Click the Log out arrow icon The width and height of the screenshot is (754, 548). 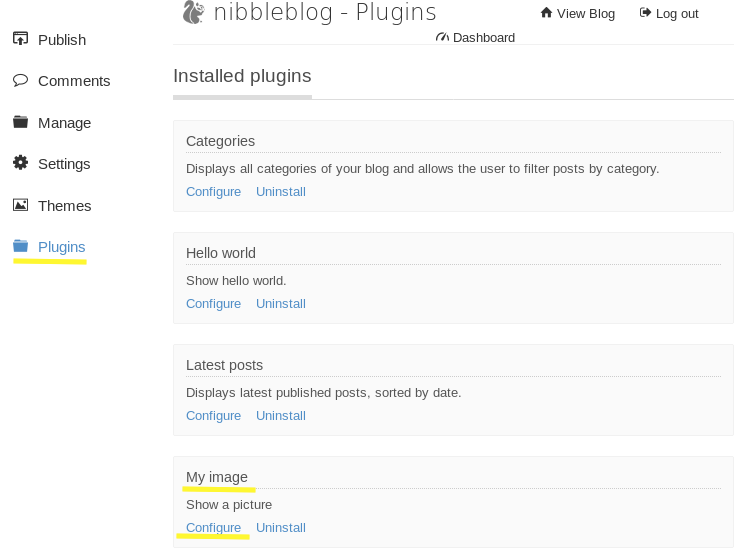pyautogui.click(x=645, y=13)
